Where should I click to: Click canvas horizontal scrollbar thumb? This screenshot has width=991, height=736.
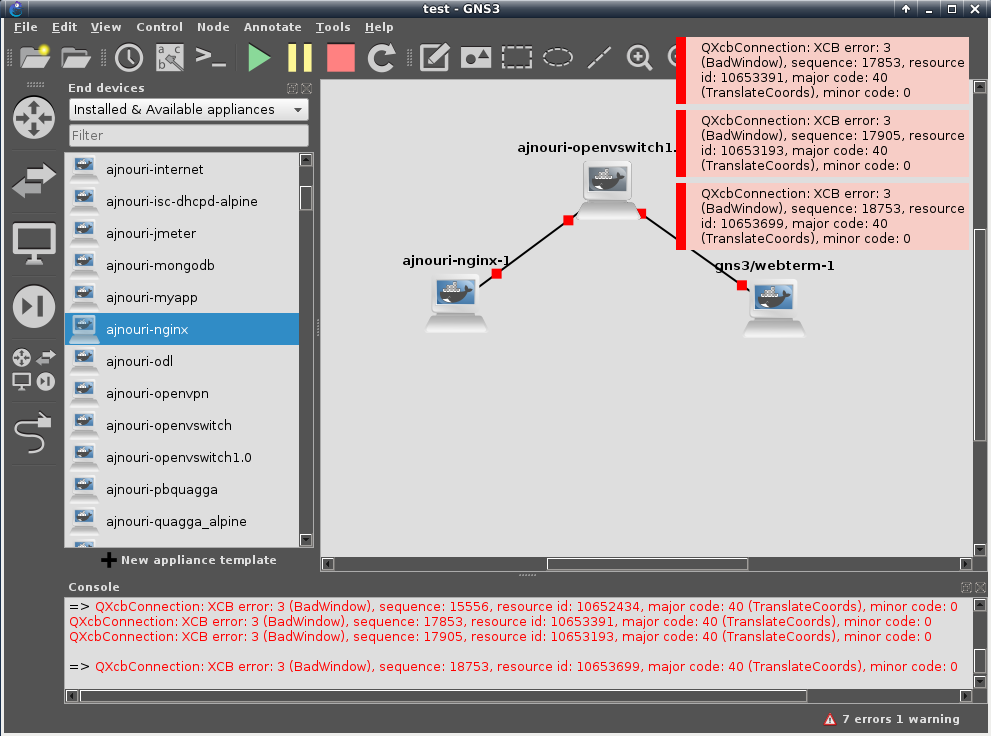tap(647, 564)
